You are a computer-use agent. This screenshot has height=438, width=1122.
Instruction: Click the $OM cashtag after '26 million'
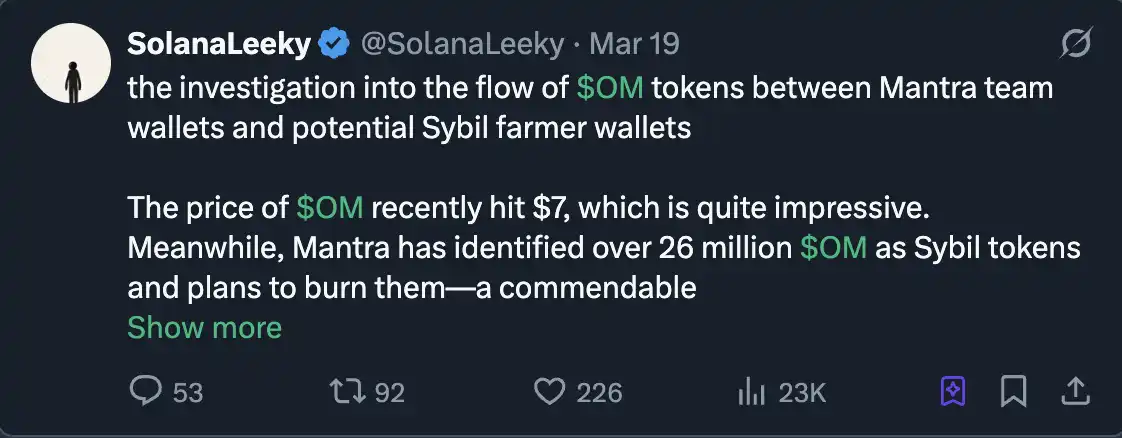pyautogui.click(x=833, y=248)
